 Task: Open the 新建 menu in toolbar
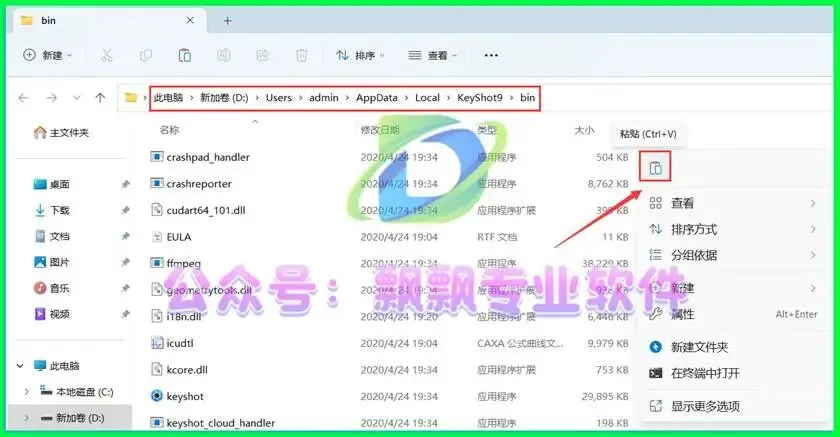[47, 55]
